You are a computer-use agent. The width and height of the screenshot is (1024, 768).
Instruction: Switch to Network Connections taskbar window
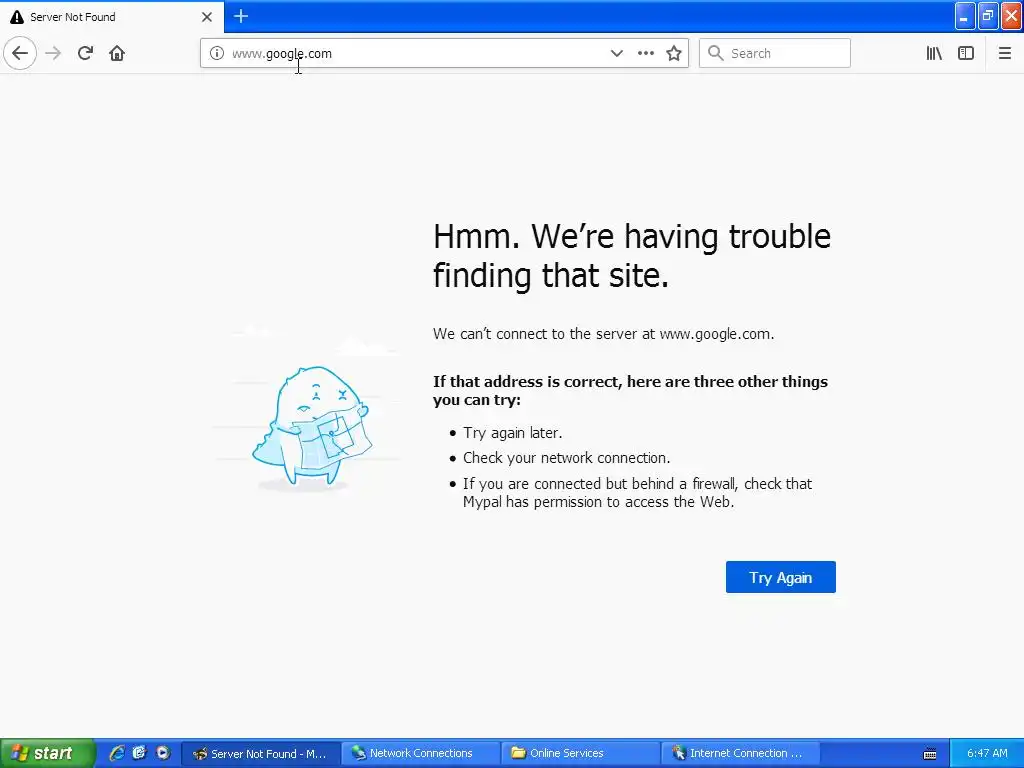pos(421,753)
